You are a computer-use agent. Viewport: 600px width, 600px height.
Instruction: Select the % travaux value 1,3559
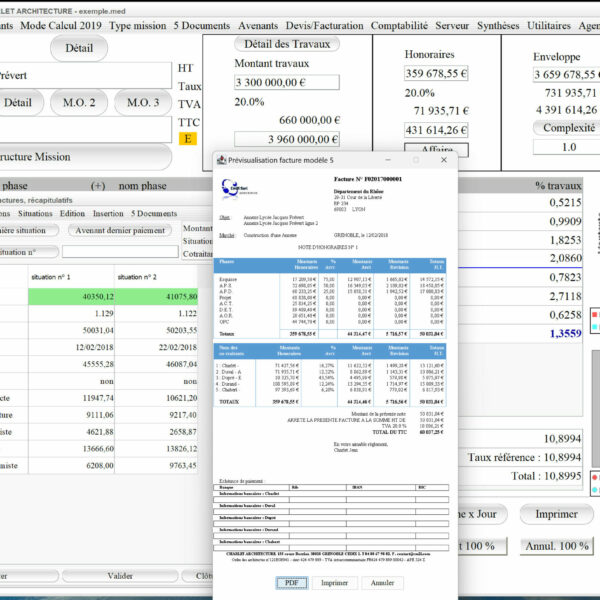[566, 334]
